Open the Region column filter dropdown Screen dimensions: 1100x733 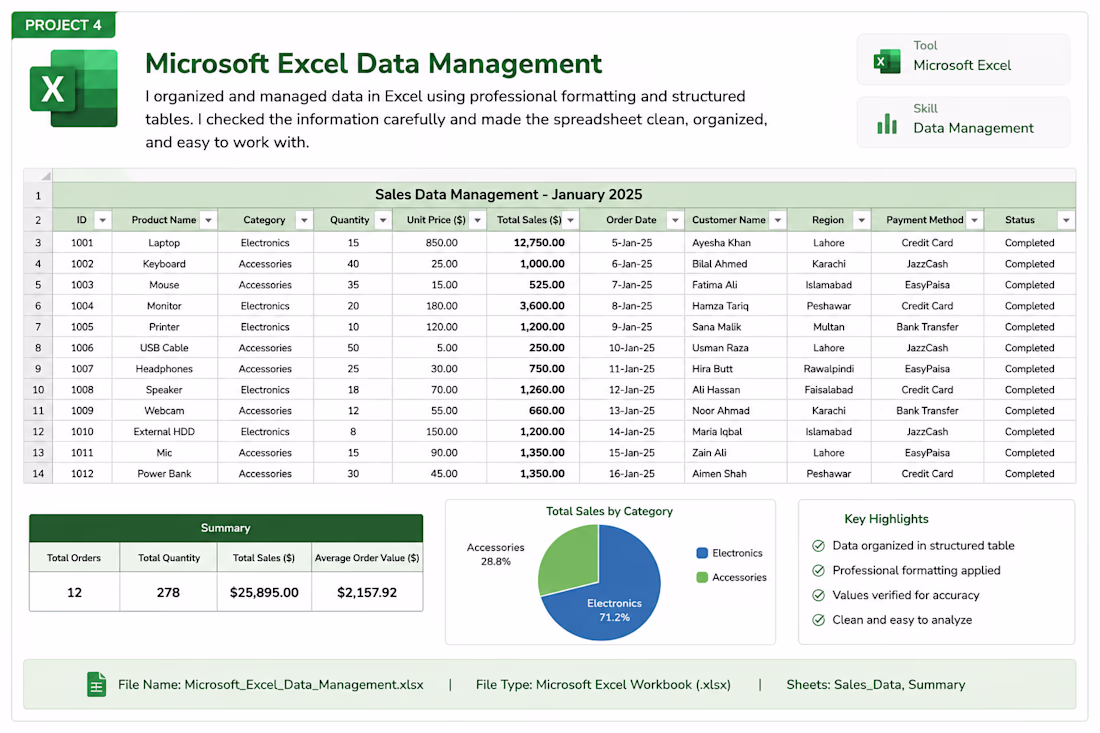tap(861, 220)
